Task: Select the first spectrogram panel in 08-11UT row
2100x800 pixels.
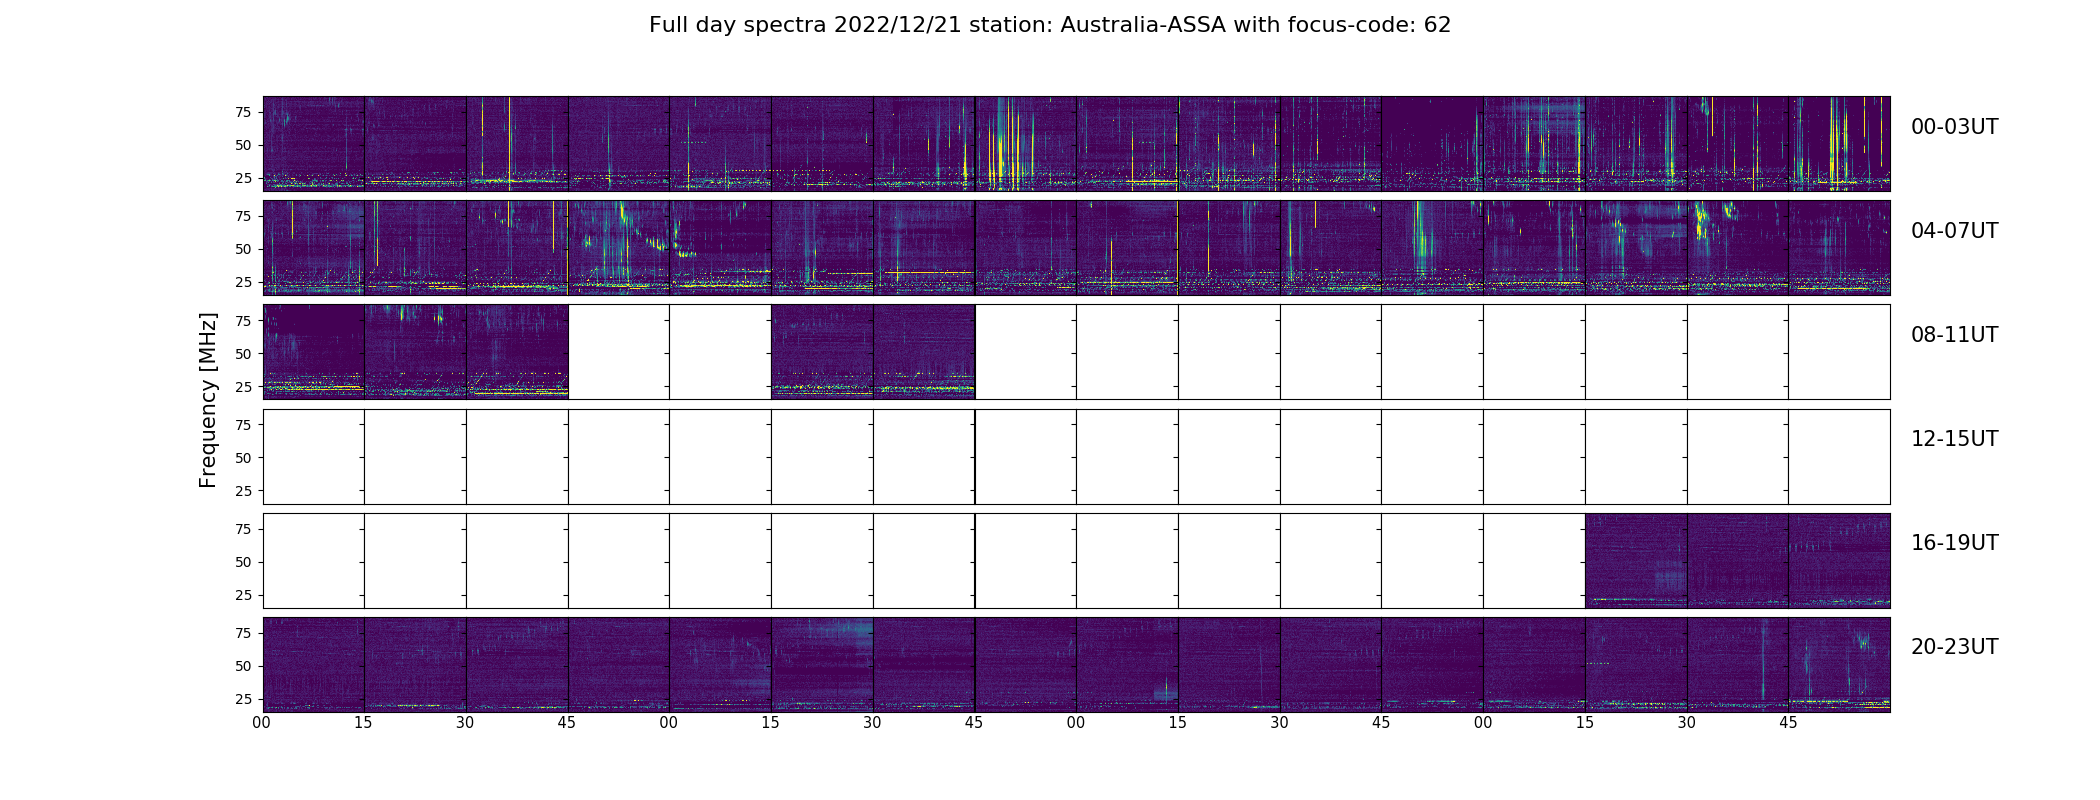Action: point(314,352)
